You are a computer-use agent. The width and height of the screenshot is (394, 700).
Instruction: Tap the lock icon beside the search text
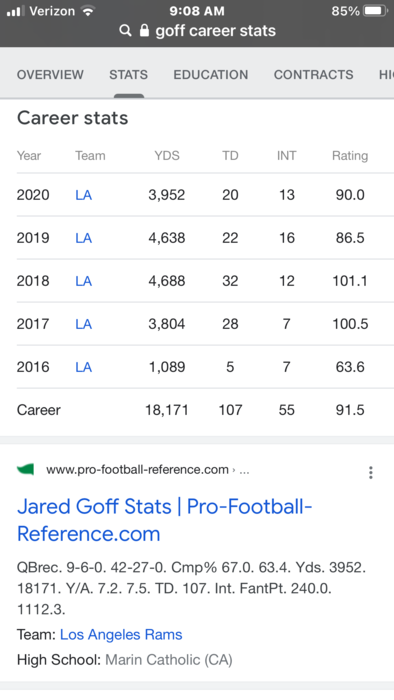(x=144, y=30)
